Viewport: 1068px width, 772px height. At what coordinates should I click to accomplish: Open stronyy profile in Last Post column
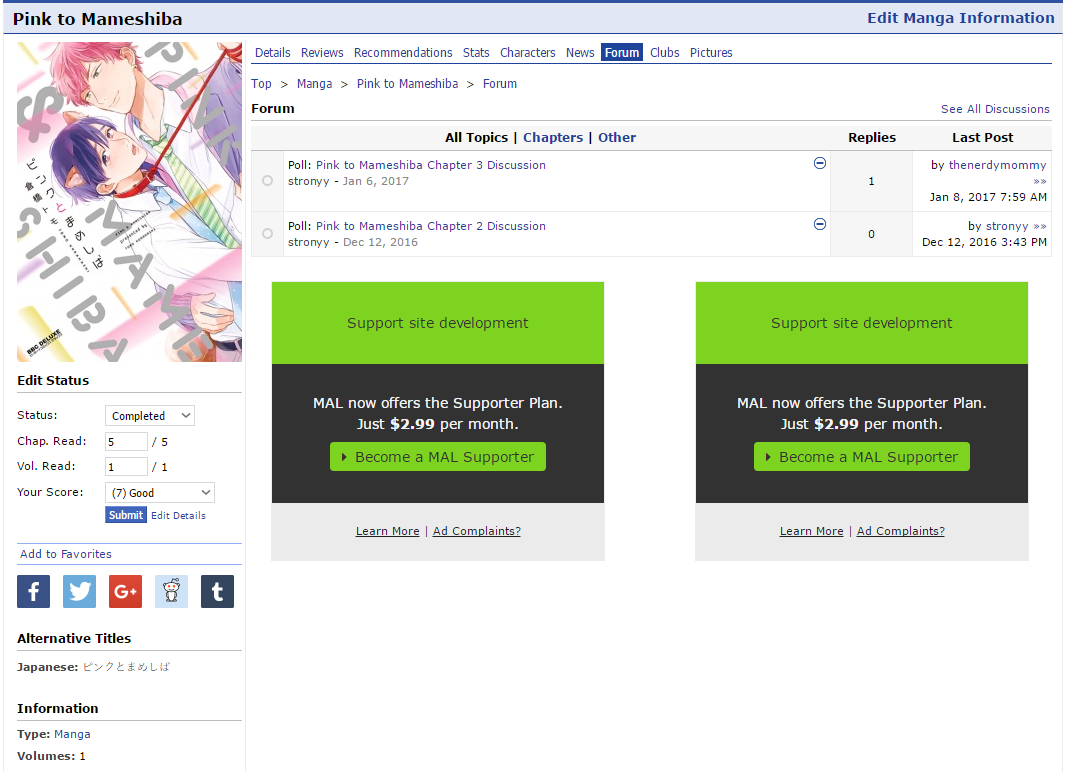click(x=1007, y=226)
